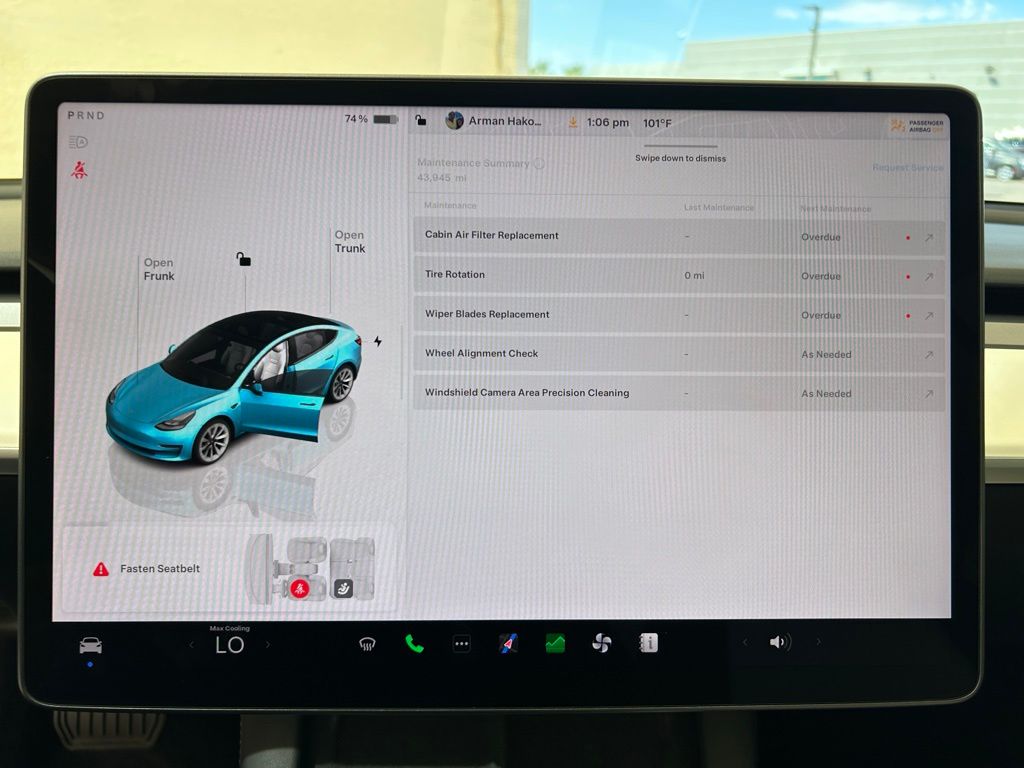Open the three-dots app launcher
Image resolution: width=1024 pixels, height=768 pixels.
point(462,643)
